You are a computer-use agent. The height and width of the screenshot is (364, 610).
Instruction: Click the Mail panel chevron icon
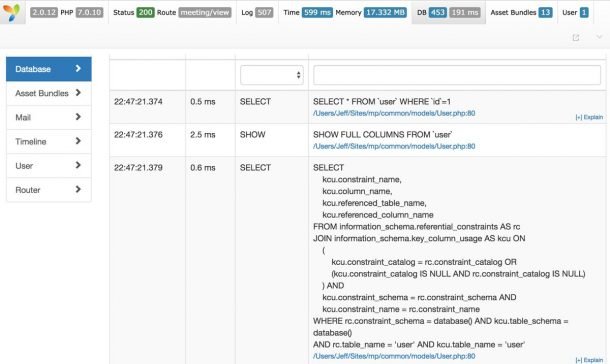point(78,117)
